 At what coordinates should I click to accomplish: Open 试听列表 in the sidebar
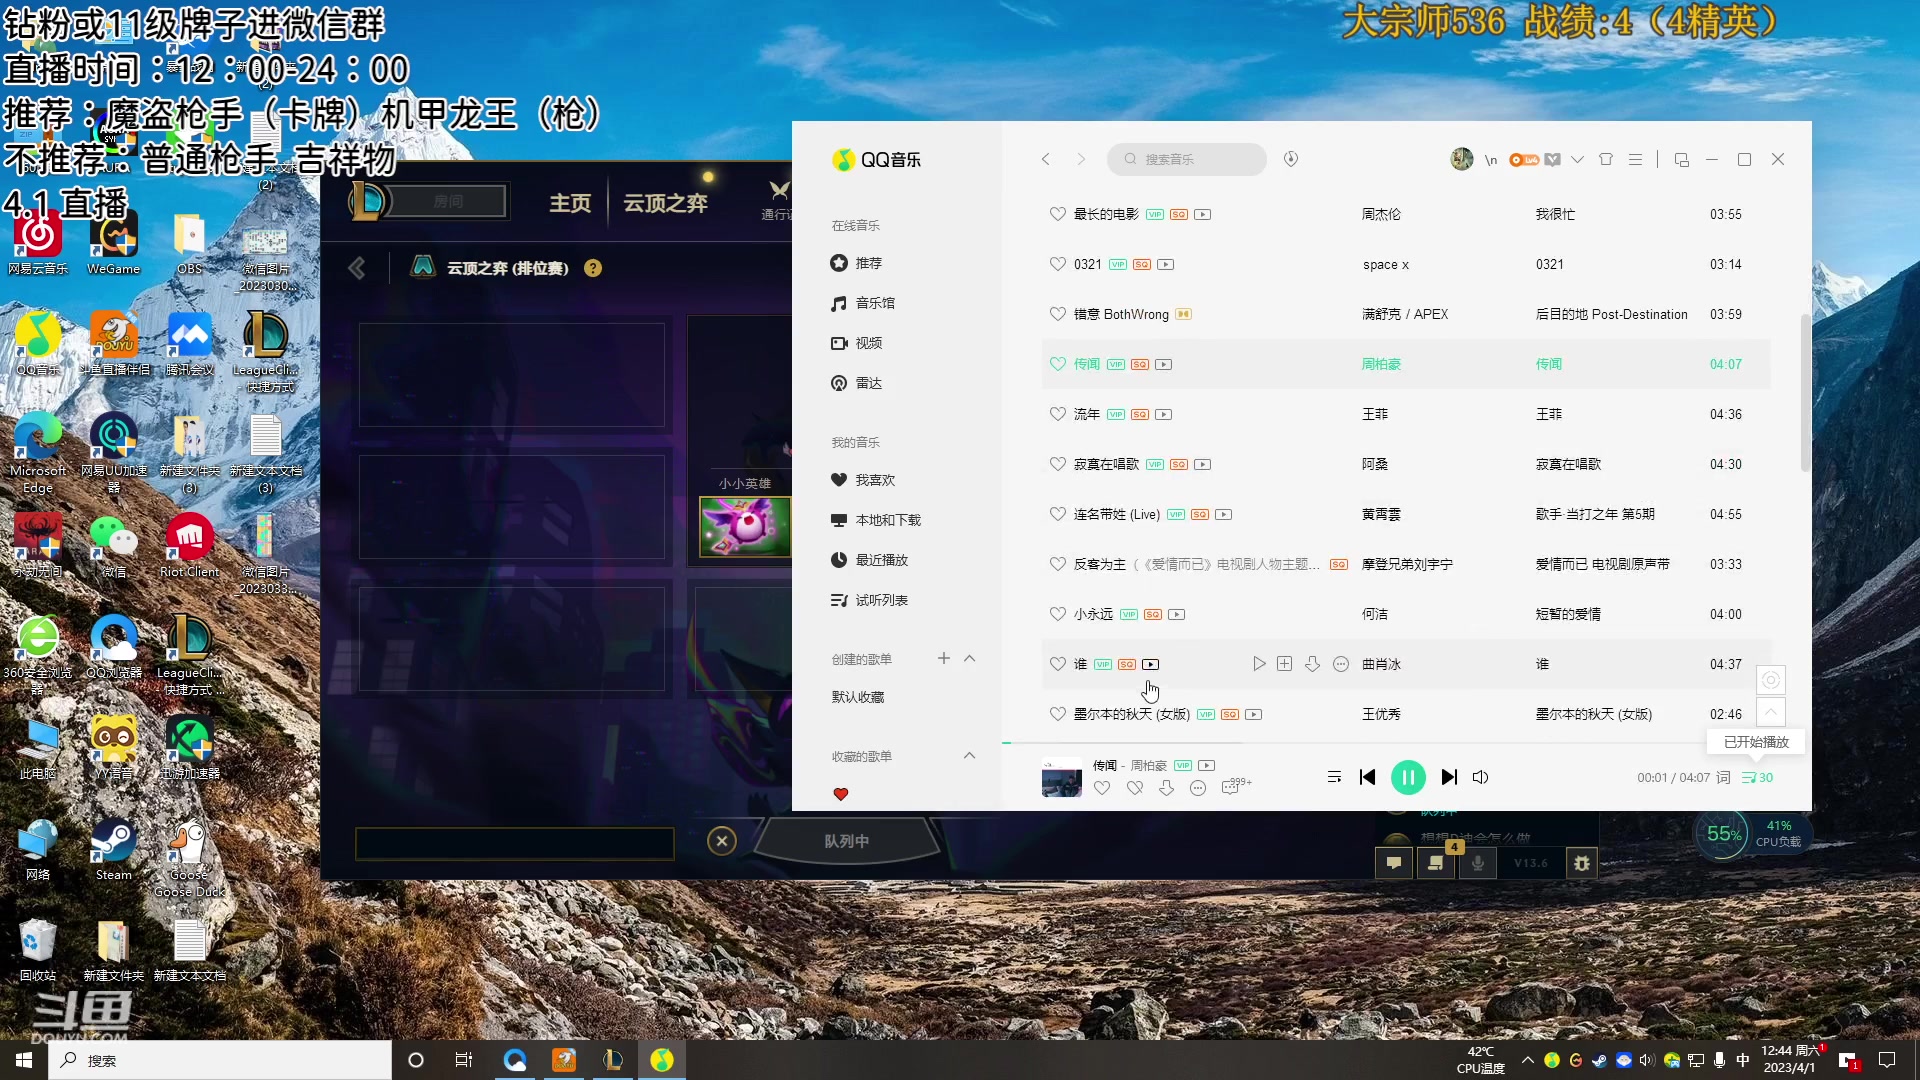(x=870, y=600)
